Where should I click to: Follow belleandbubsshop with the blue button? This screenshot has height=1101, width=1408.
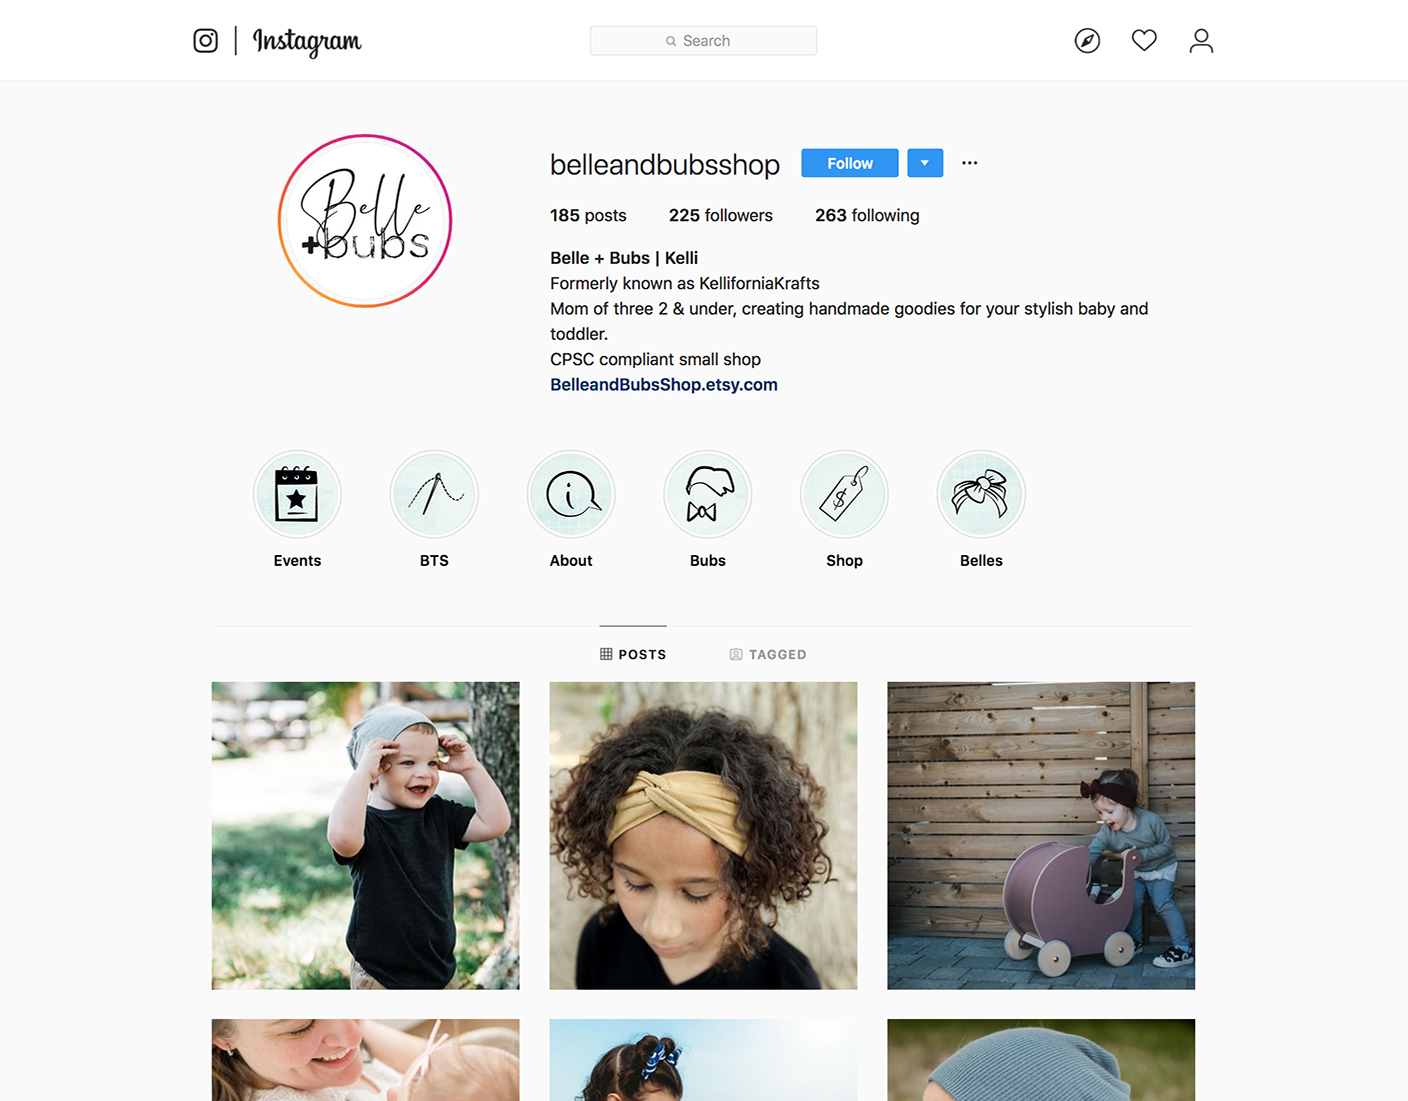(x=850, y=163)
